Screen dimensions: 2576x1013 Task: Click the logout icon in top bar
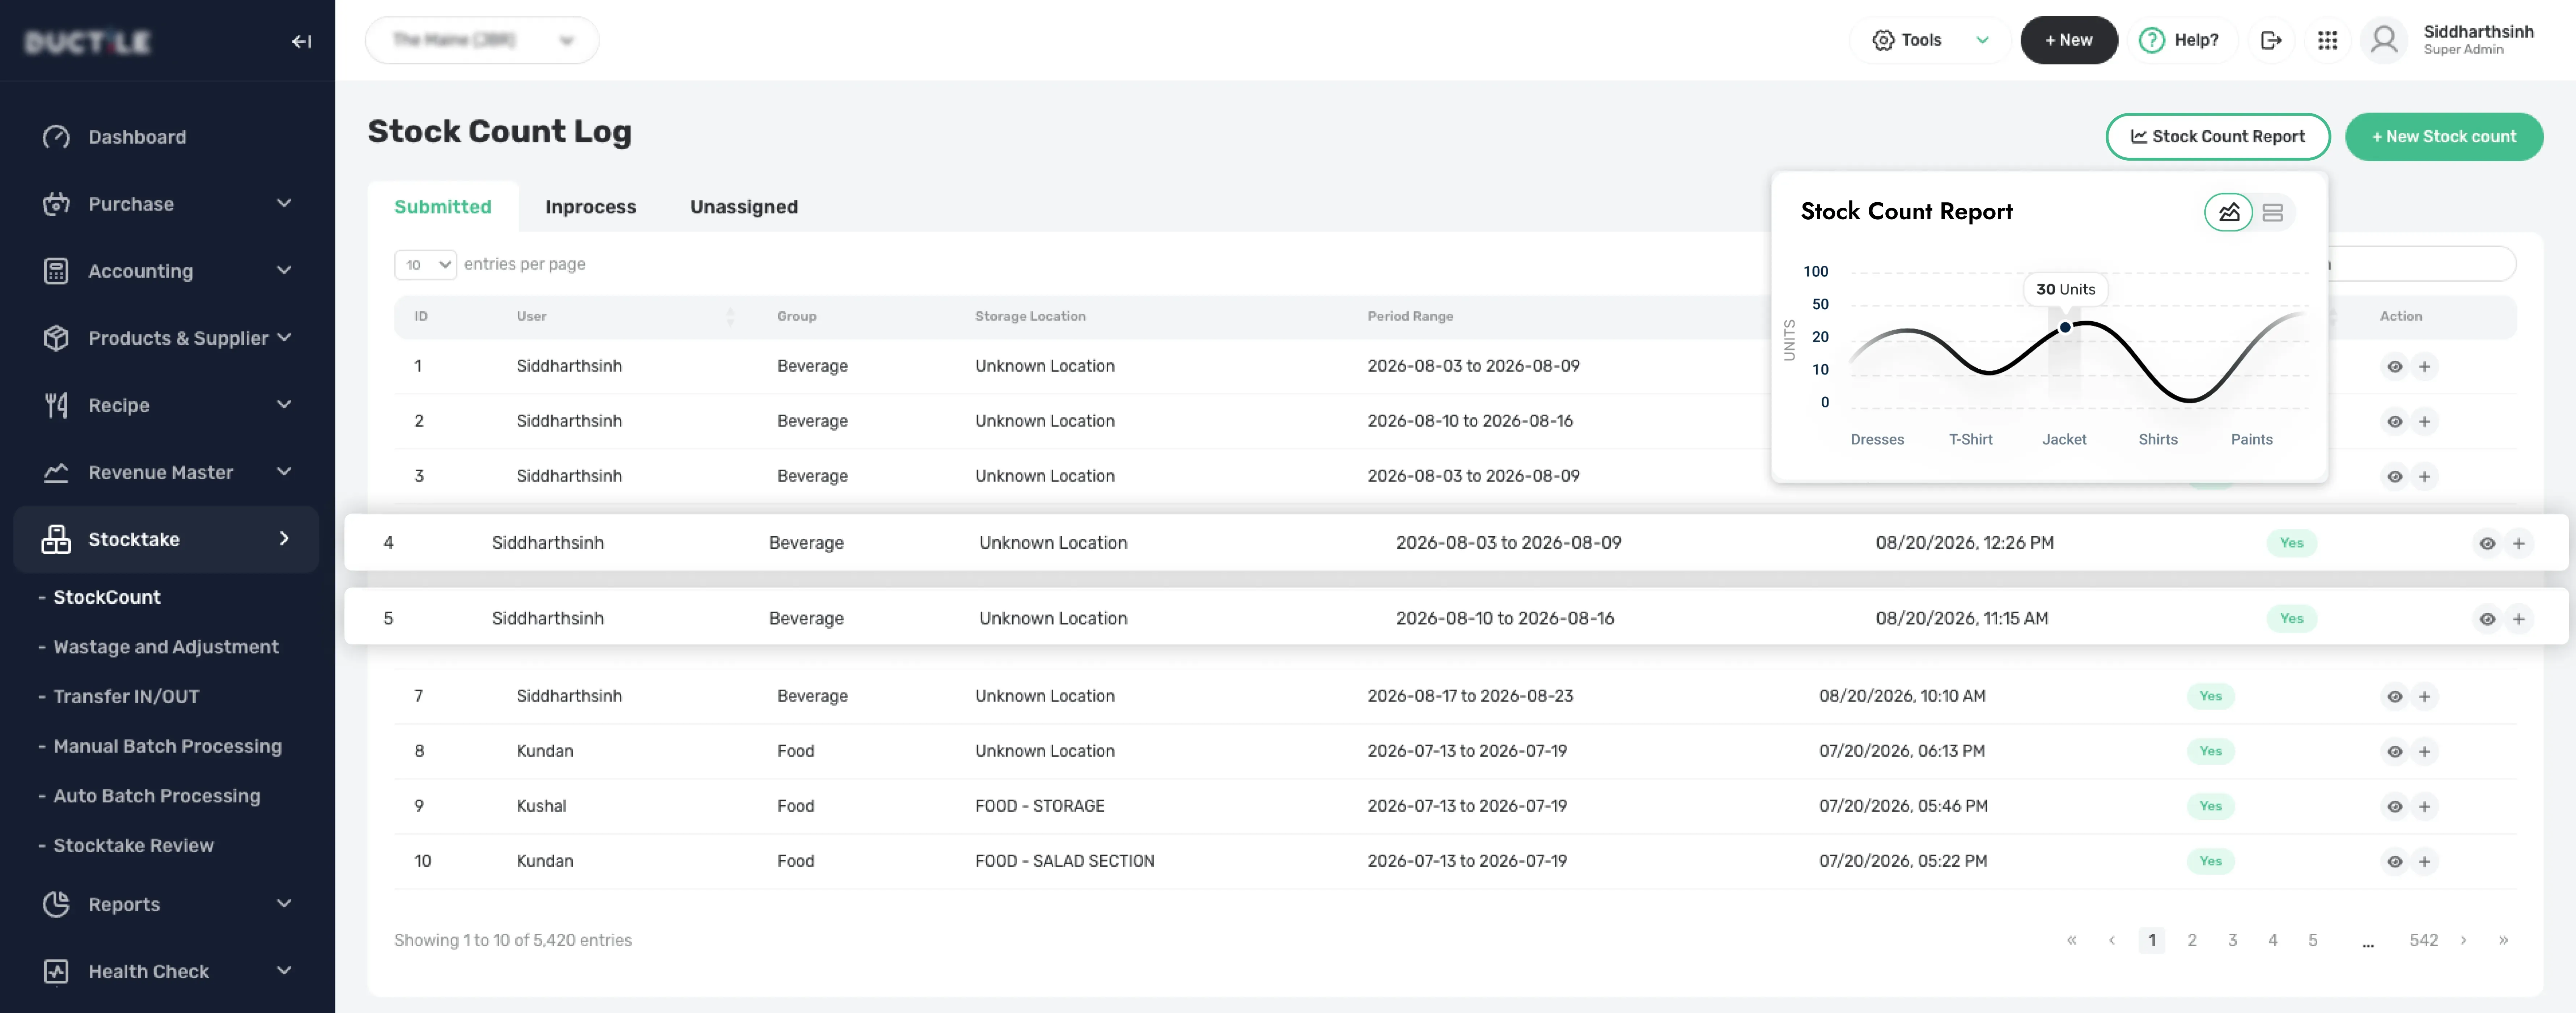2271,40
